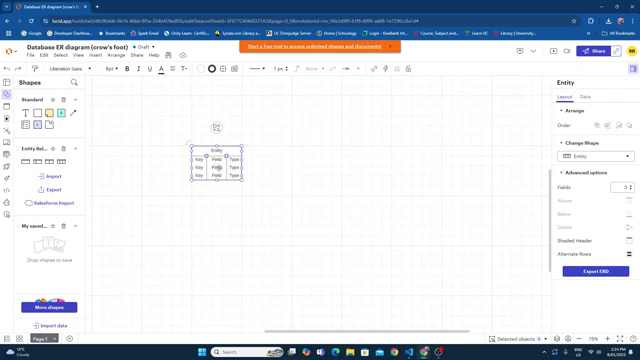Open the Arrange menu
Image resolution: width=640 pixels, height=360 pixels.
coord(116,55)
